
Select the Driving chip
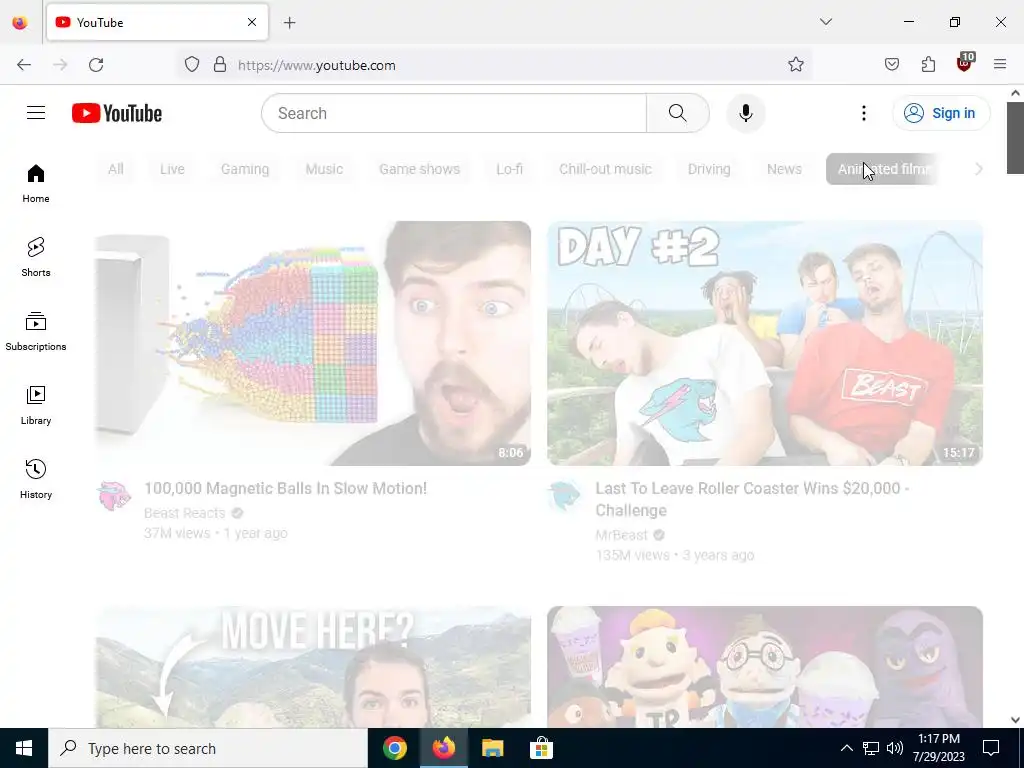click(709, 169)
